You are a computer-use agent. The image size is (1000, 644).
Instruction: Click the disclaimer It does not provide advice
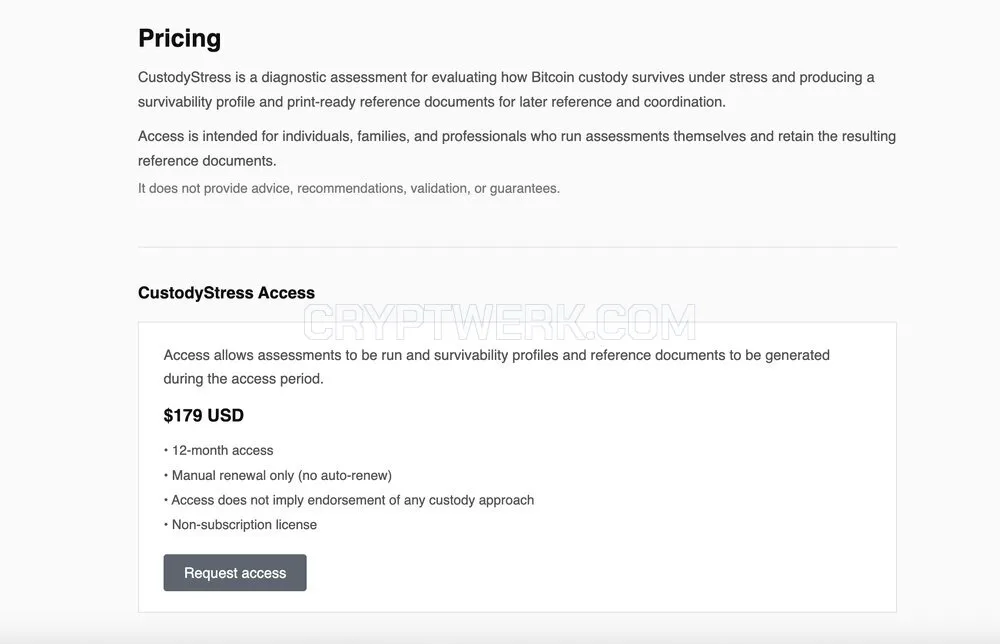click(349, 189)
